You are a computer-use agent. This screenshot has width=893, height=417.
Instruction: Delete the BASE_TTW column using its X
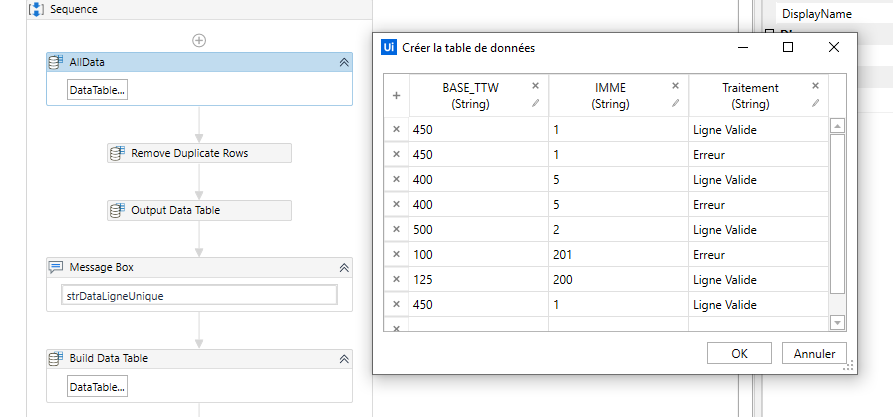click(535, 86)
